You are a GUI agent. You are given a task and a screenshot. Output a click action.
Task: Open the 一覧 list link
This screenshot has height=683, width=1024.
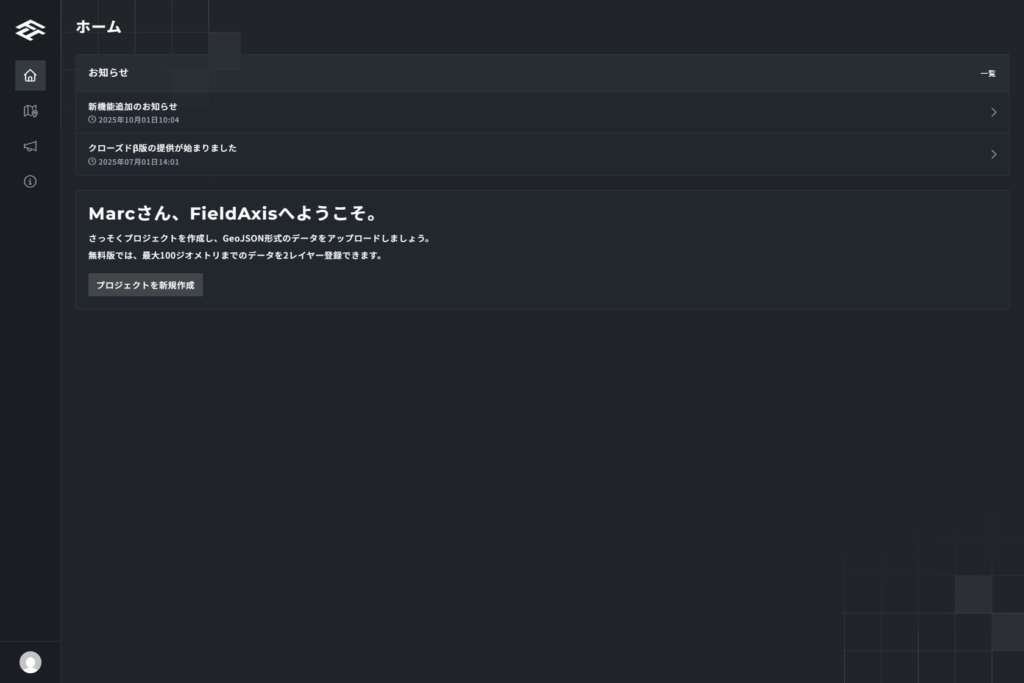[988, 73]
